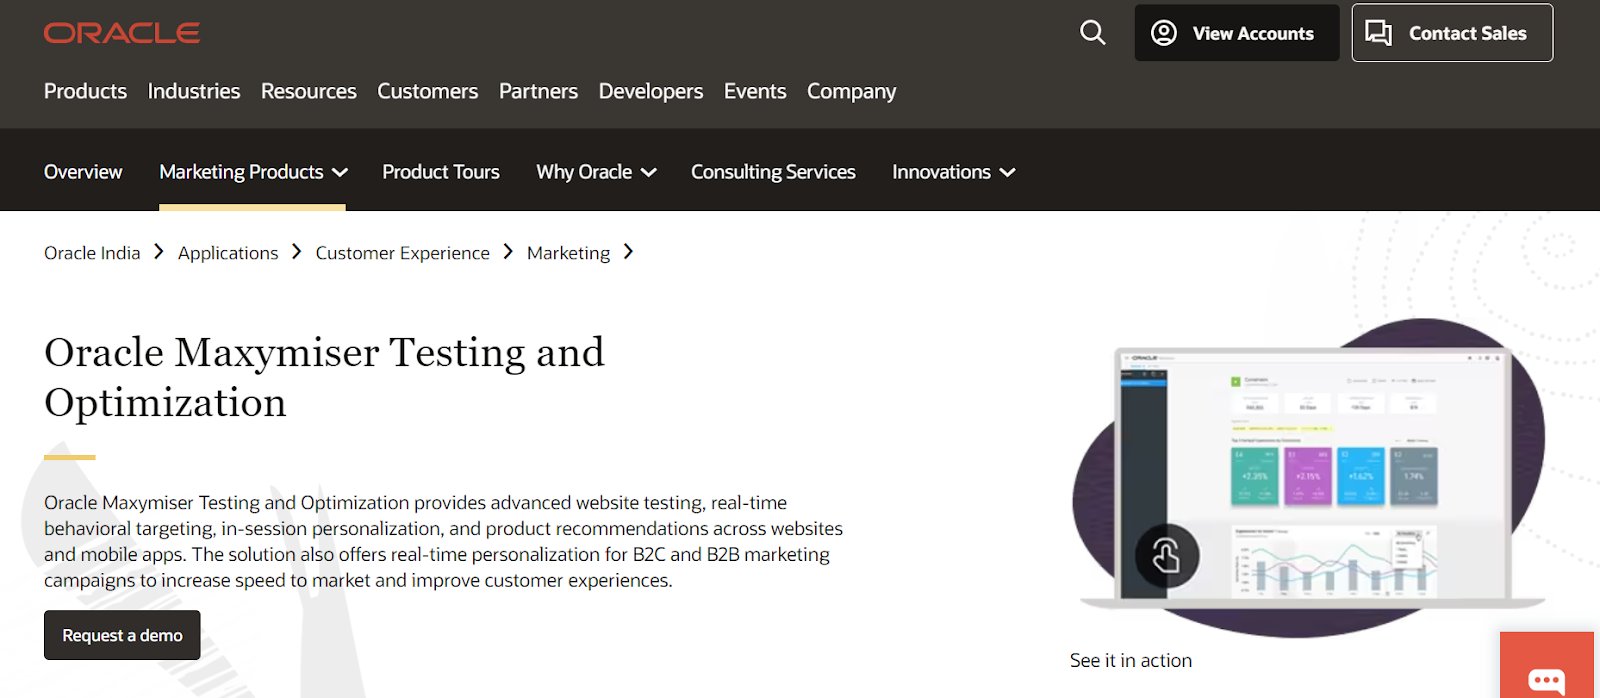Click the Customer Experience breadcrumb link
This screenshot has width=1600, height=698.
point(403,253)
